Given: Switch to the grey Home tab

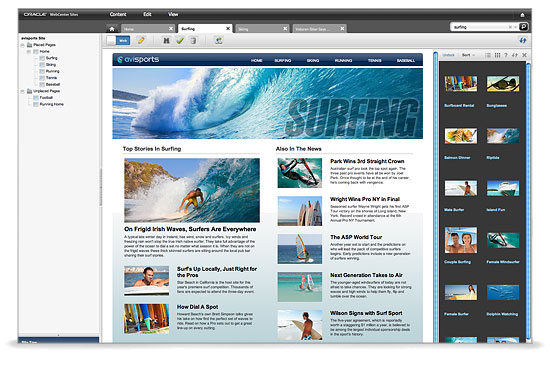Looking at the screenshot, I should (148, 29).
